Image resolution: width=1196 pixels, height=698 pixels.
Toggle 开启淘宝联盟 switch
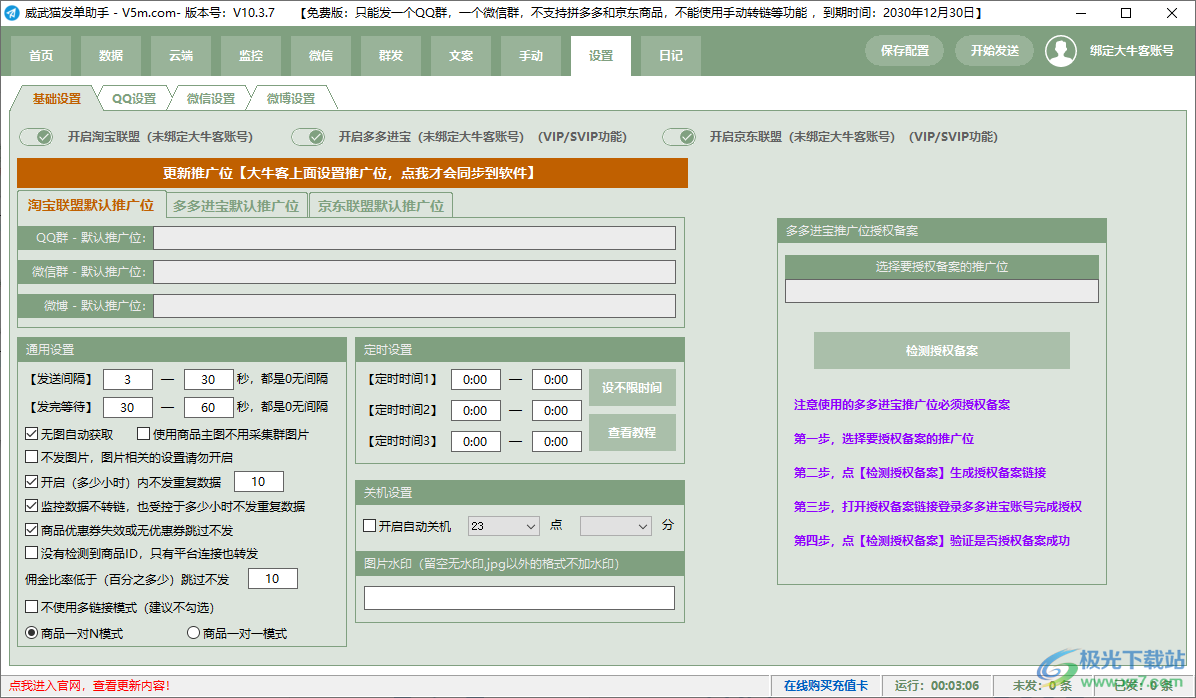[x=37, y=137]
